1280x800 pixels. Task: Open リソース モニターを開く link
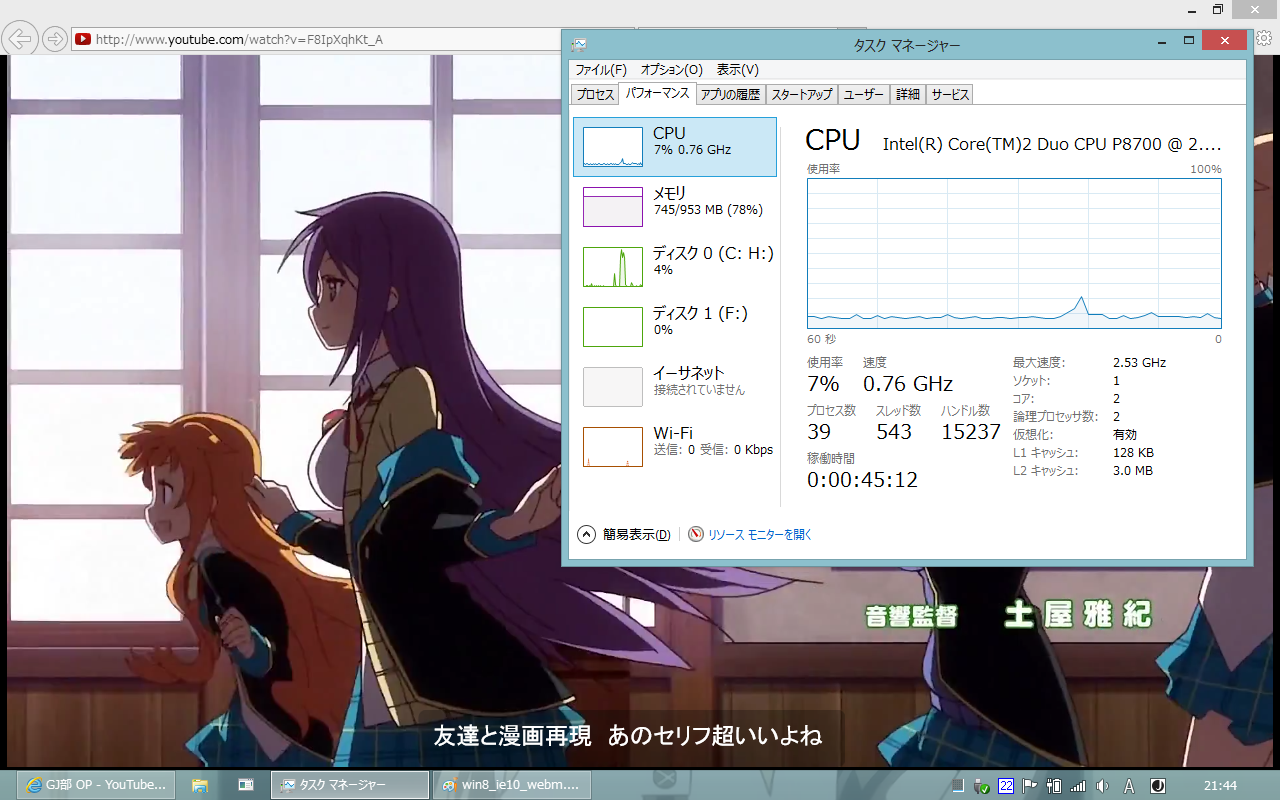[760, 535]
